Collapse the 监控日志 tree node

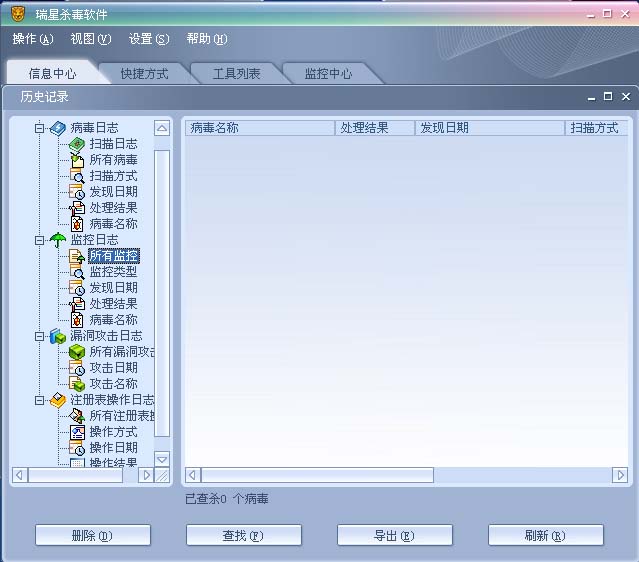pos(40,240)
